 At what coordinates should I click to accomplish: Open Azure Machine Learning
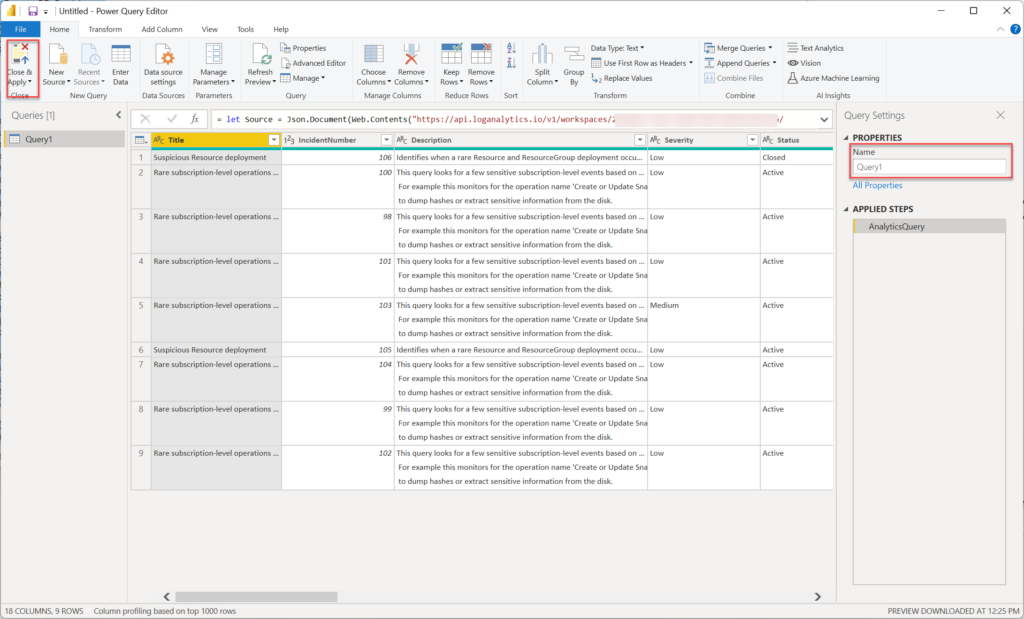(833, 78)
